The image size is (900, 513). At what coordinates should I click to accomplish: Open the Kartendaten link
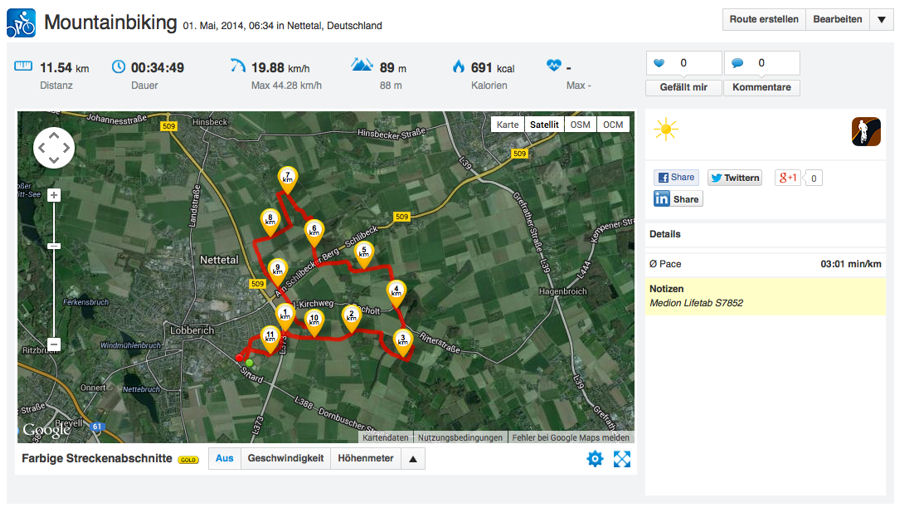point(385,438)
